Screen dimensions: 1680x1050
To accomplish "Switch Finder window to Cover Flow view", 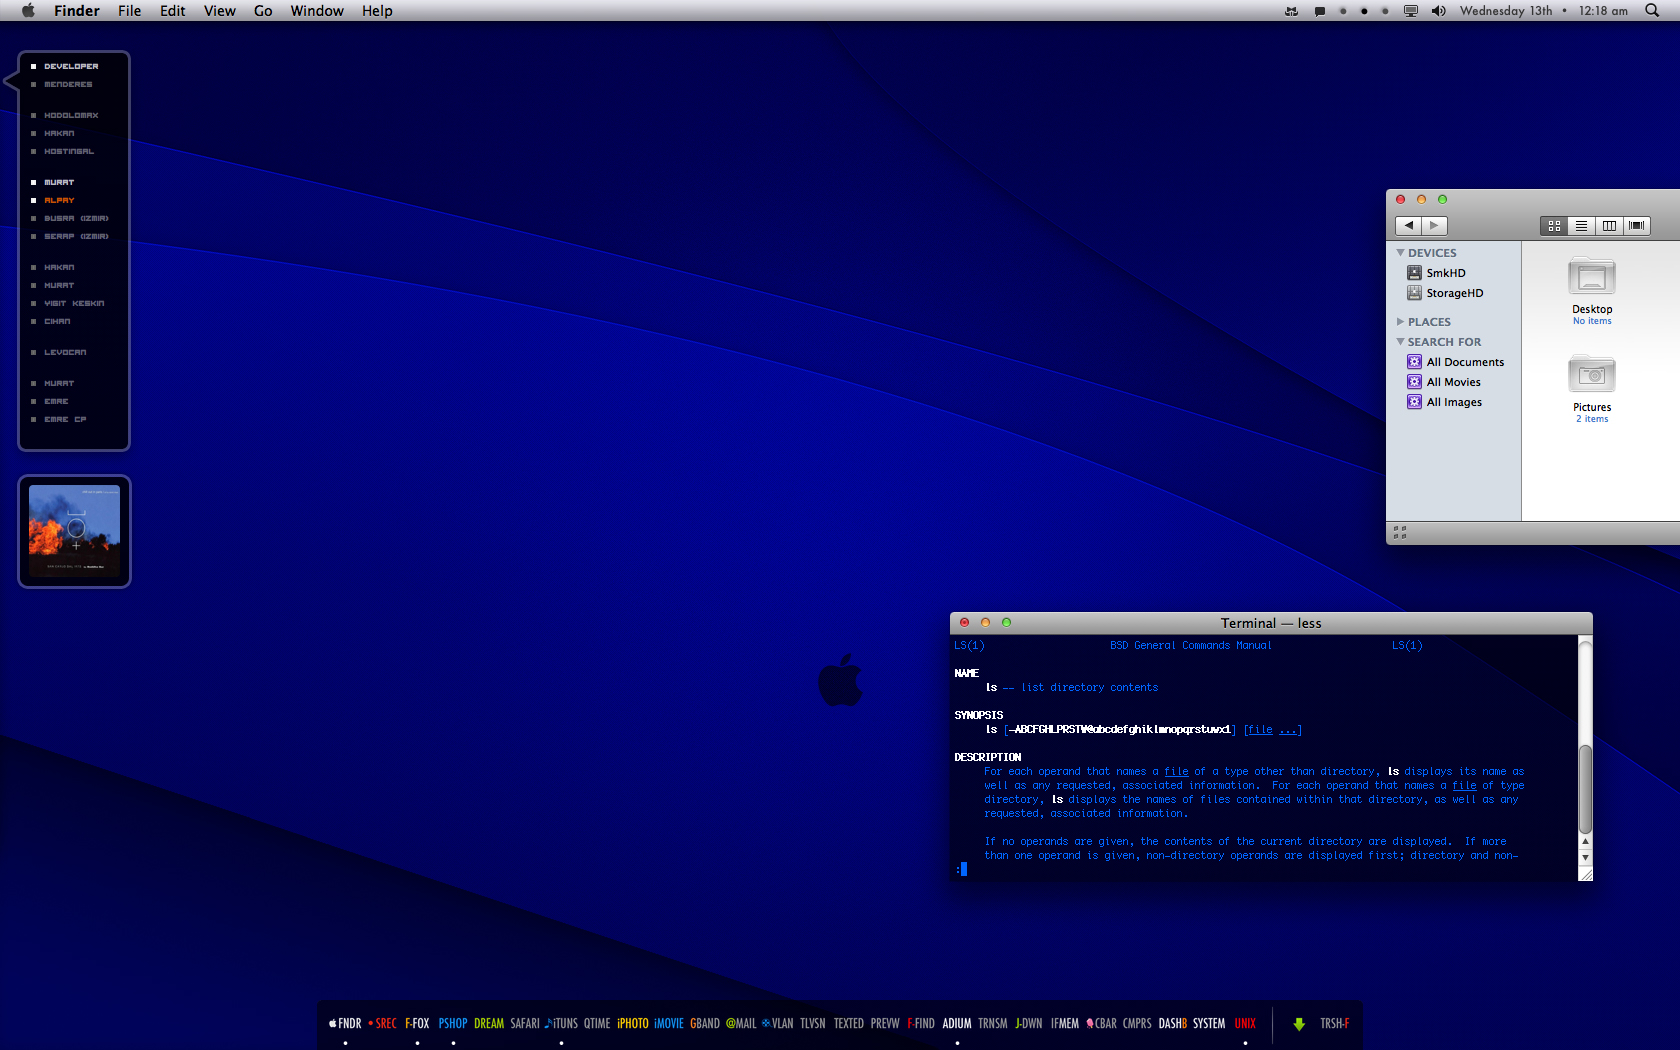I will pos(1636,226).
